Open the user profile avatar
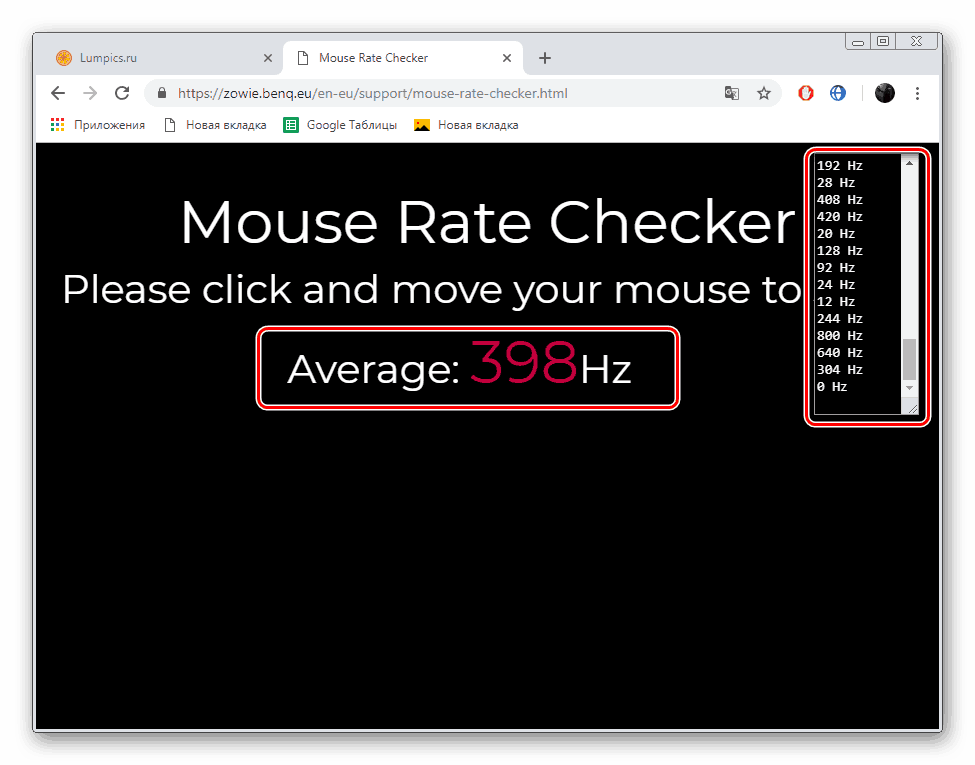 [884, 93]
